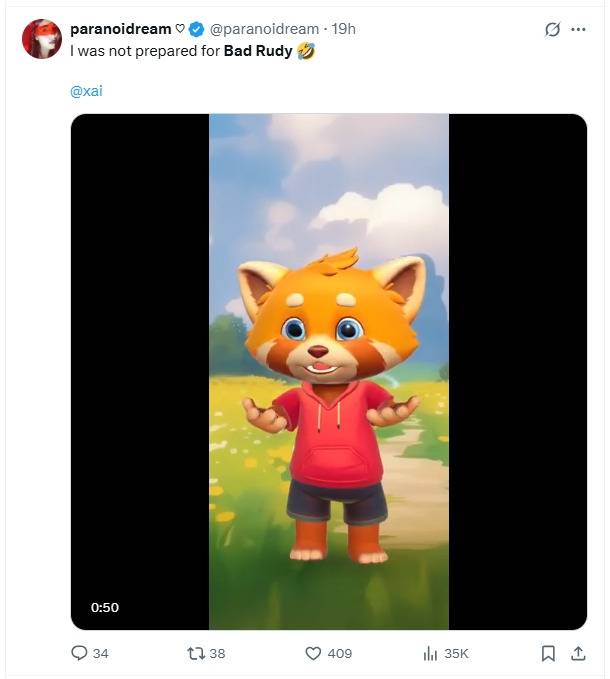Image resolution: width=610 pixels, height=679 pixels.
Task: Click the 38 reposts count
Action: 218,653
